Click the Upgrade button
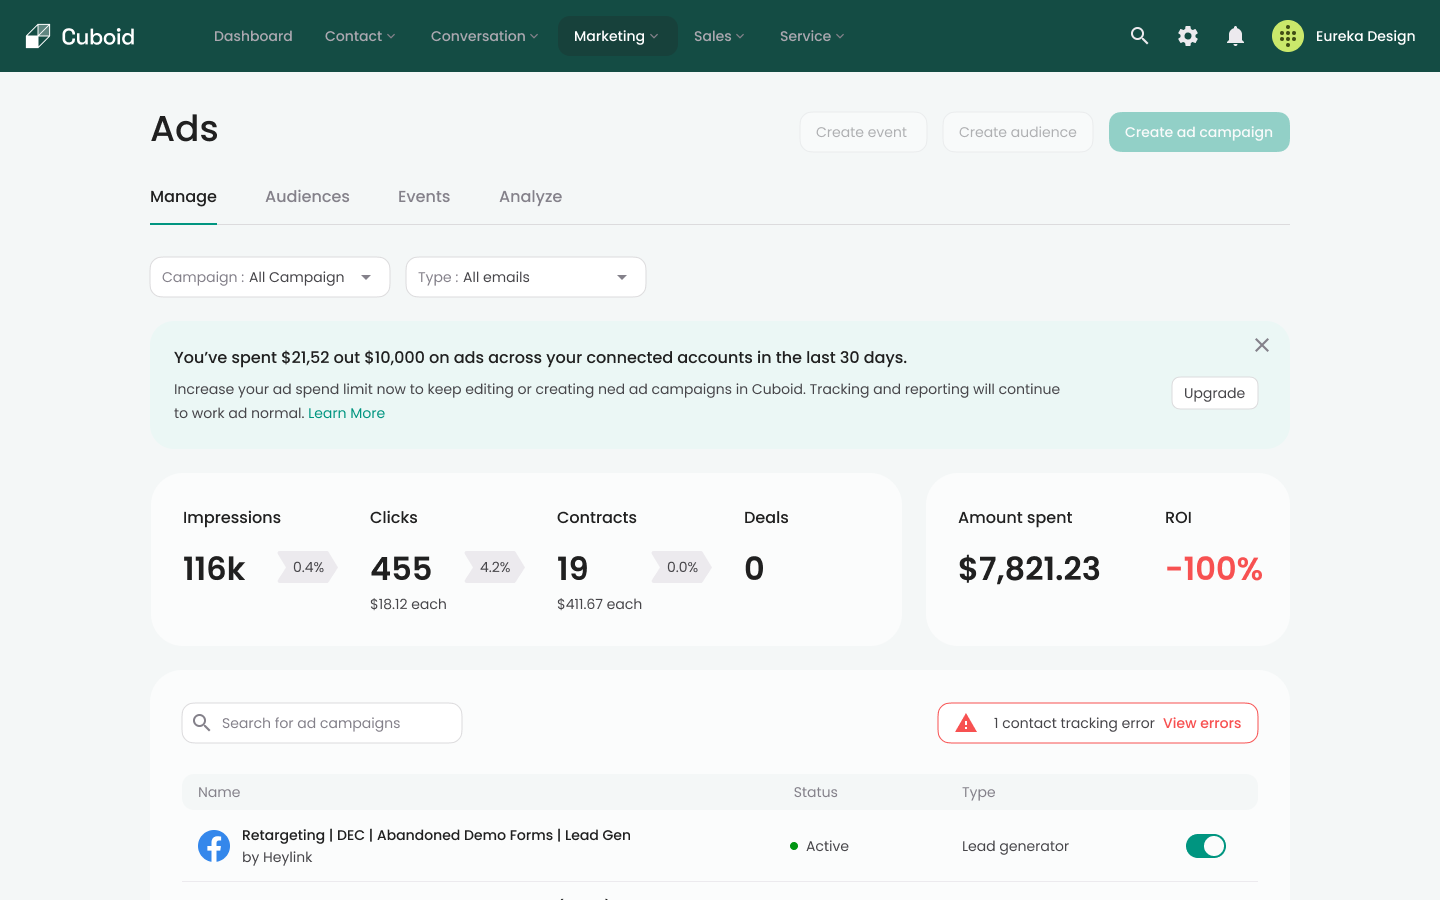Image resolution: width=1440 pixels, height=900 pixels. point(1214,393)
